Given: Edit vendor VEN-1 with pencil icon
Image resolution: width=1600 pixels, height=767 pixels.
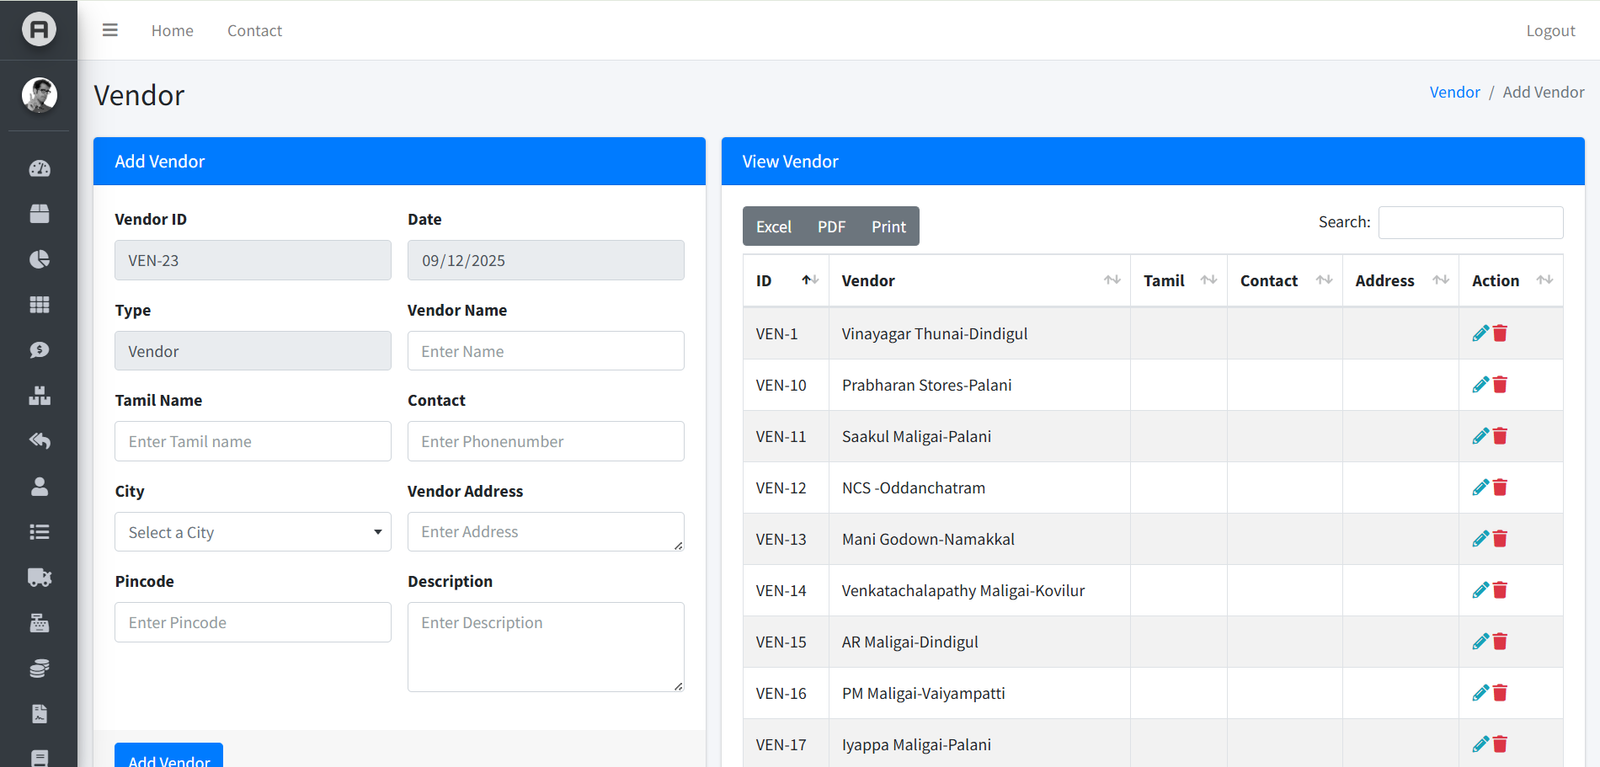Looking at the screenshot, I should tap(1481, 333).
